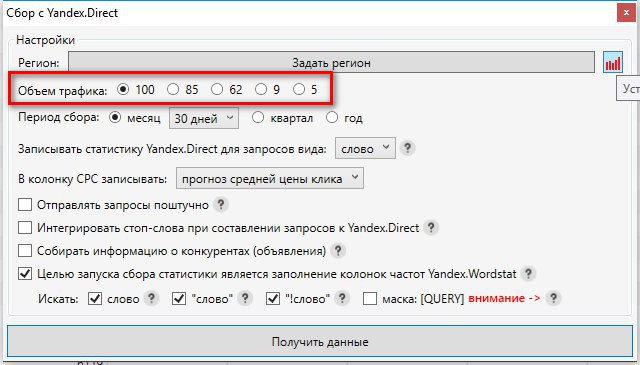Click the 'В колонку CPC записывать:' label
The width and height of the screenshot is (640, 365).
pyautogui.click(x=93, y=179)
